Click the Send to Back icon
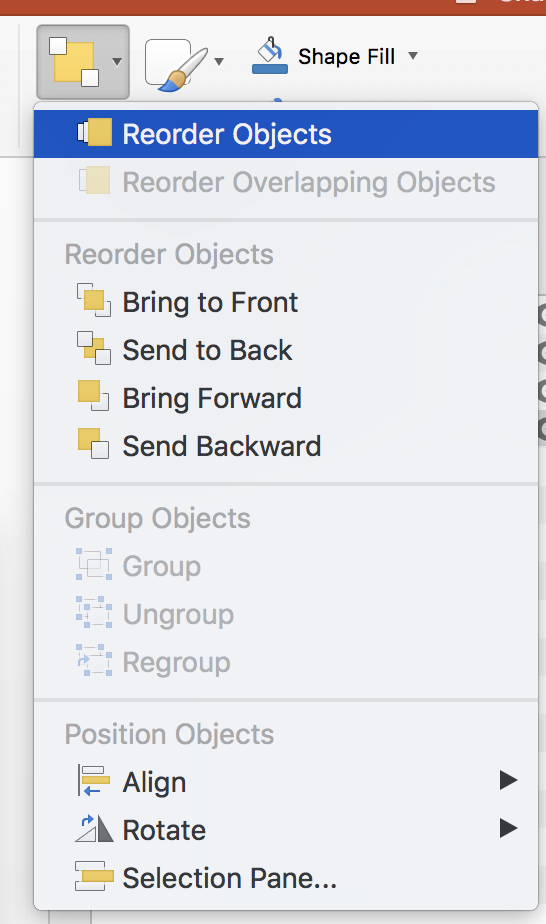 pos(94,348)
